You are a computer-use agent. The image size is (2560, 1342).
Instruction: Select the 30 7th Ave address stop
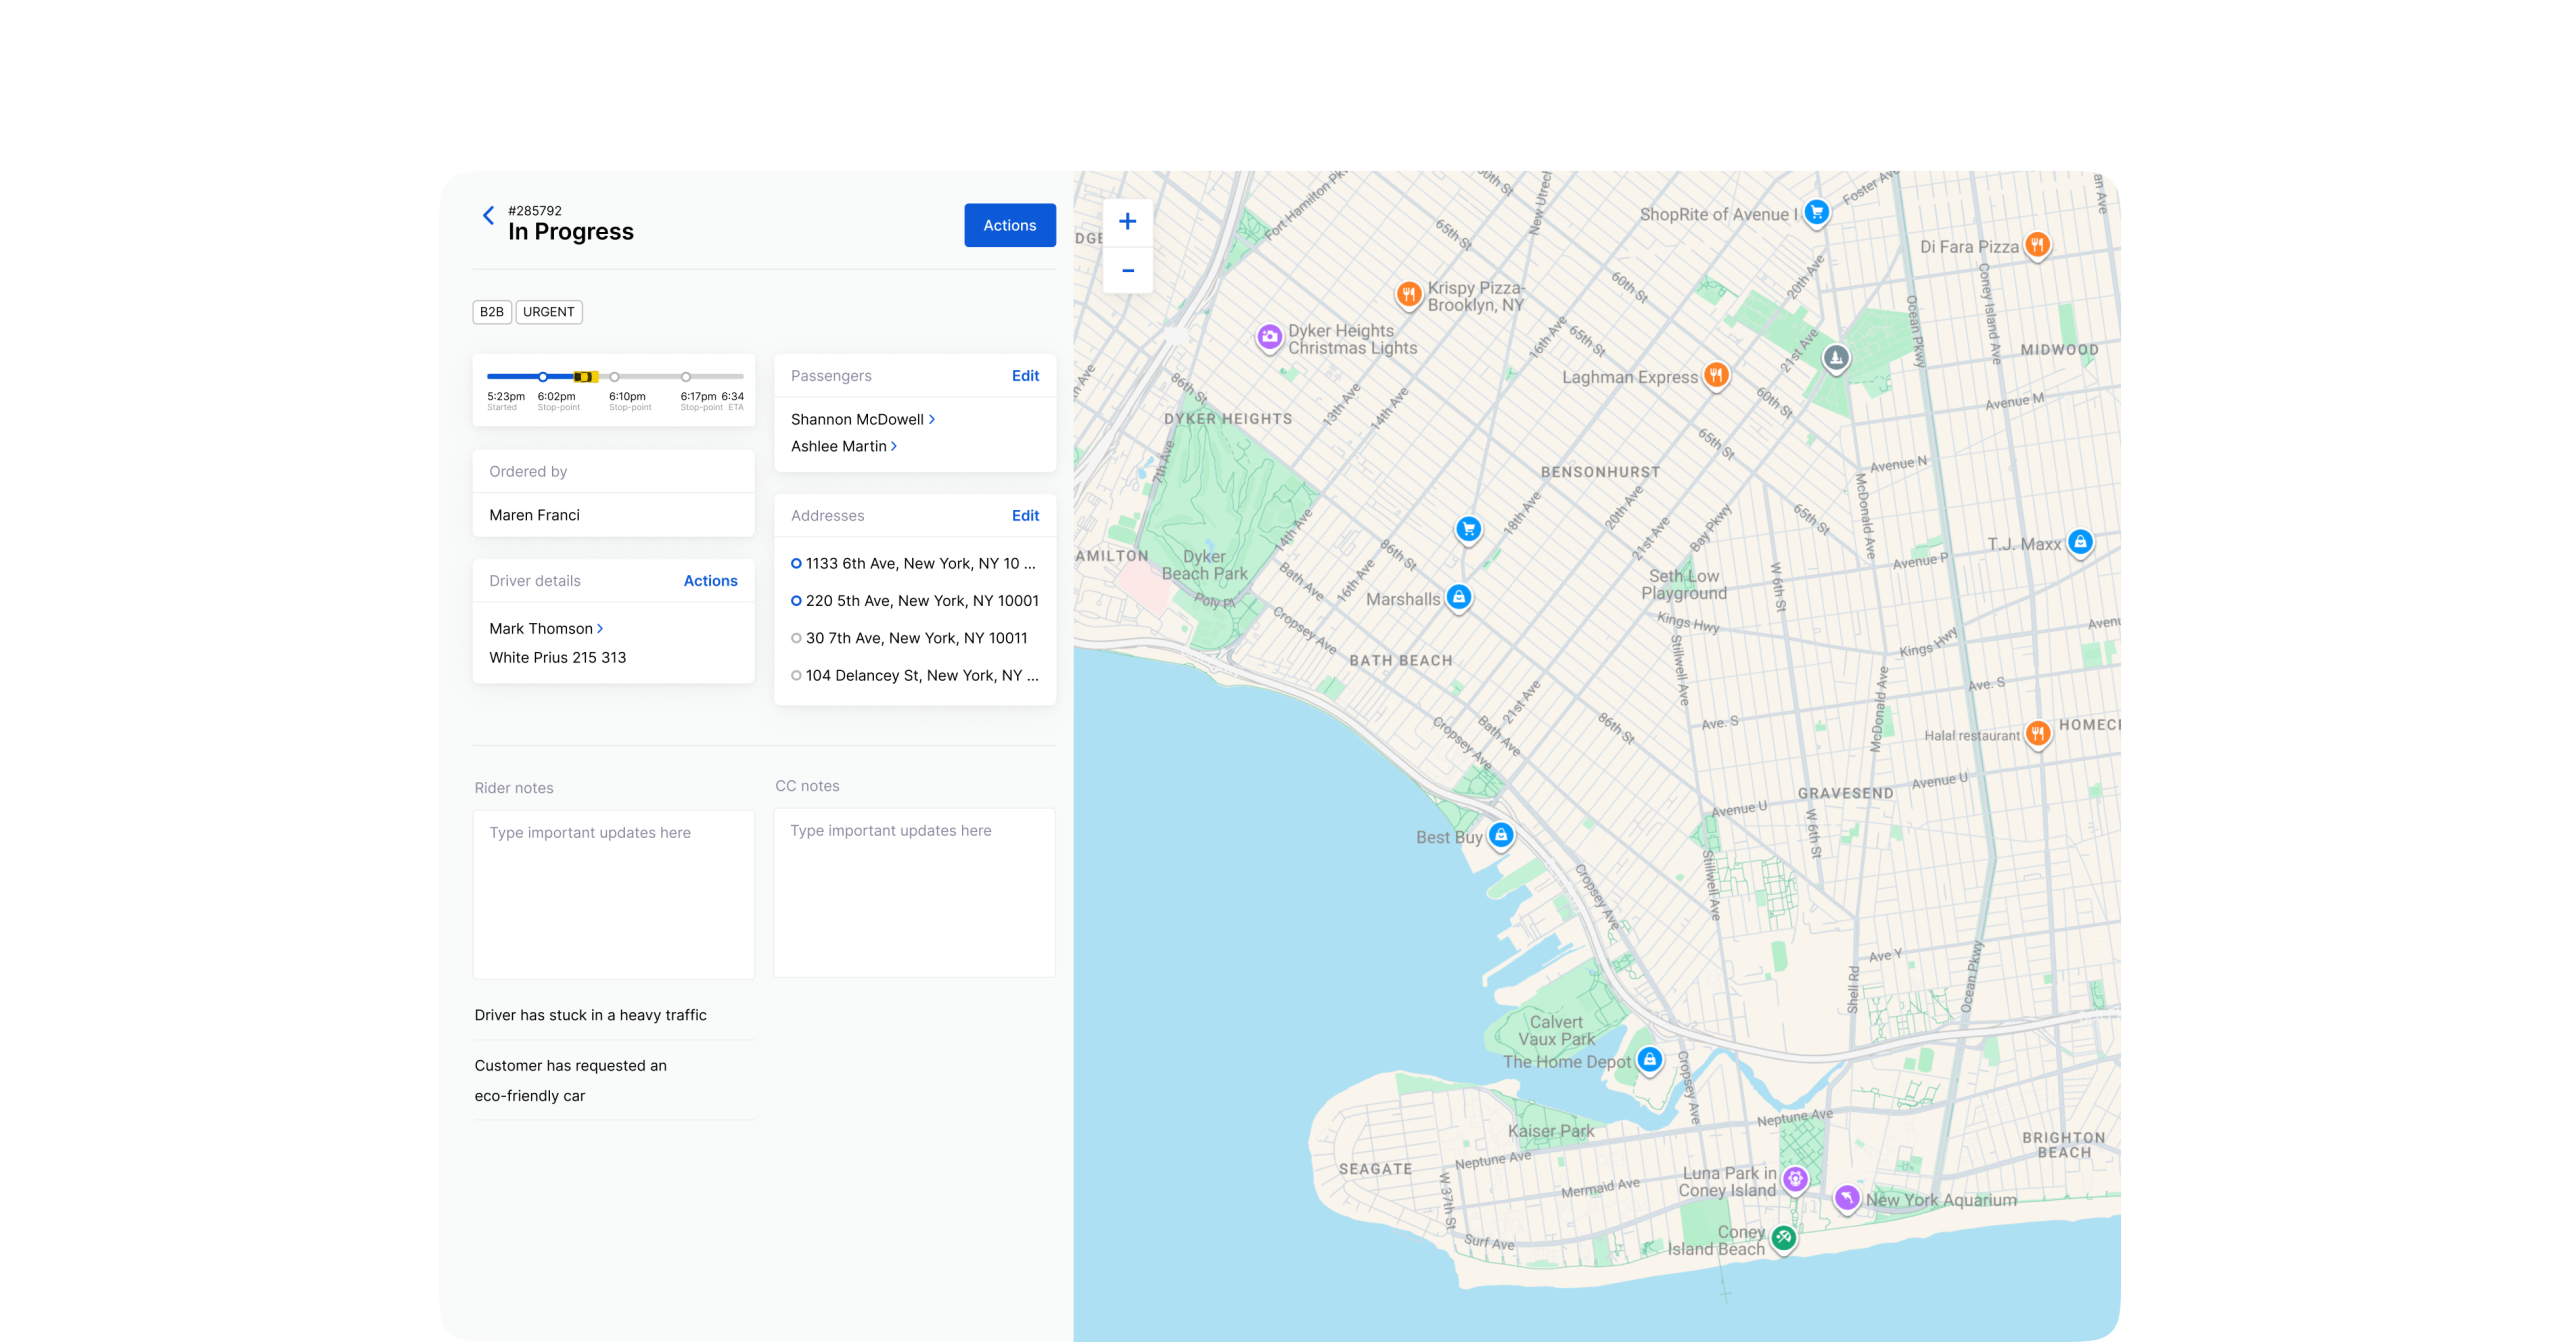(914, 638)
